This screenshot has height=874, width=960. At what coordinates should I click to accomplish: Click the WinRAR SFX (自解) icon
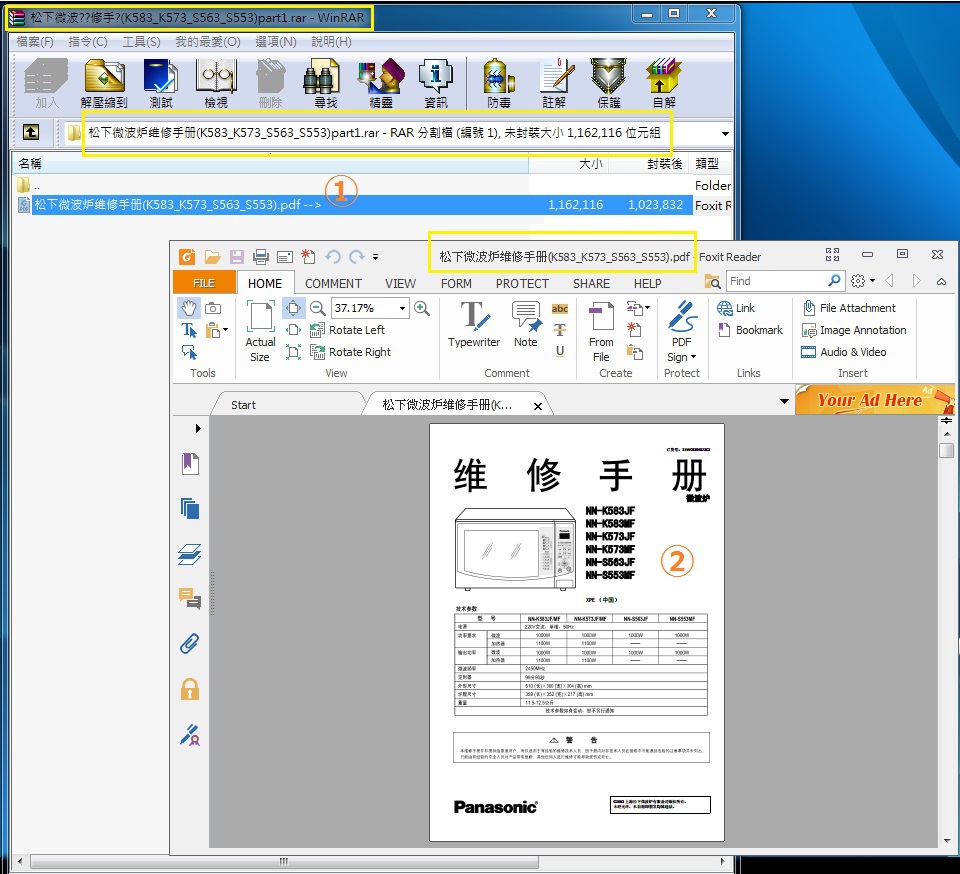coord(664,83)
